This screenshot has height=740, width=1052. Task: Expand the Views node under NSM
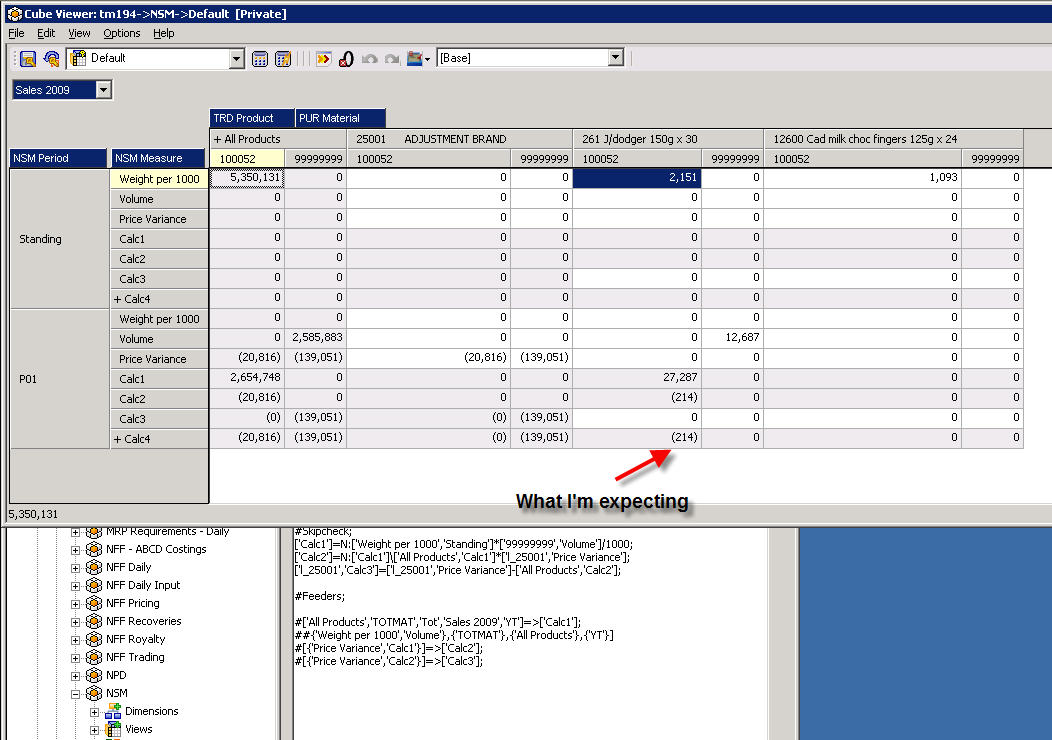(94, 730)
